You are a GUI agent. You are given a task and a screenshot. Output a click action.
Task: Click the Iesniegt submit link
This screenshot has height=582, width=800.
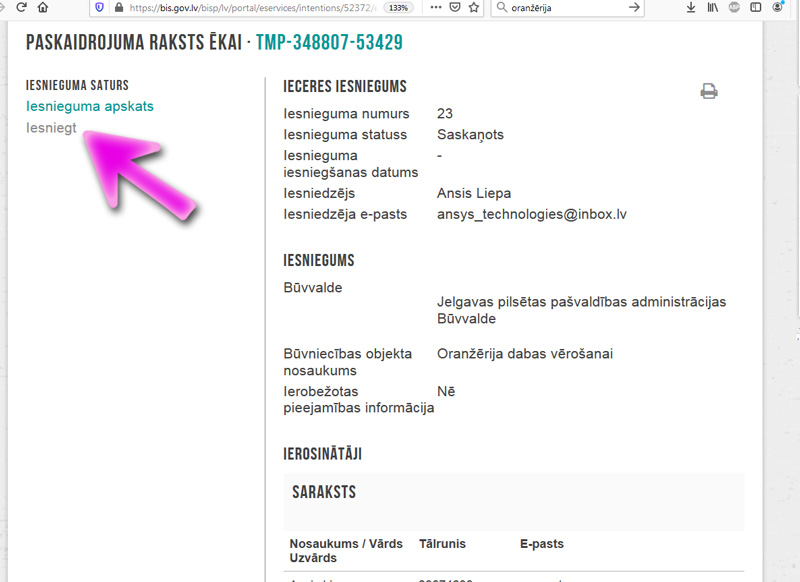(51, 127)
